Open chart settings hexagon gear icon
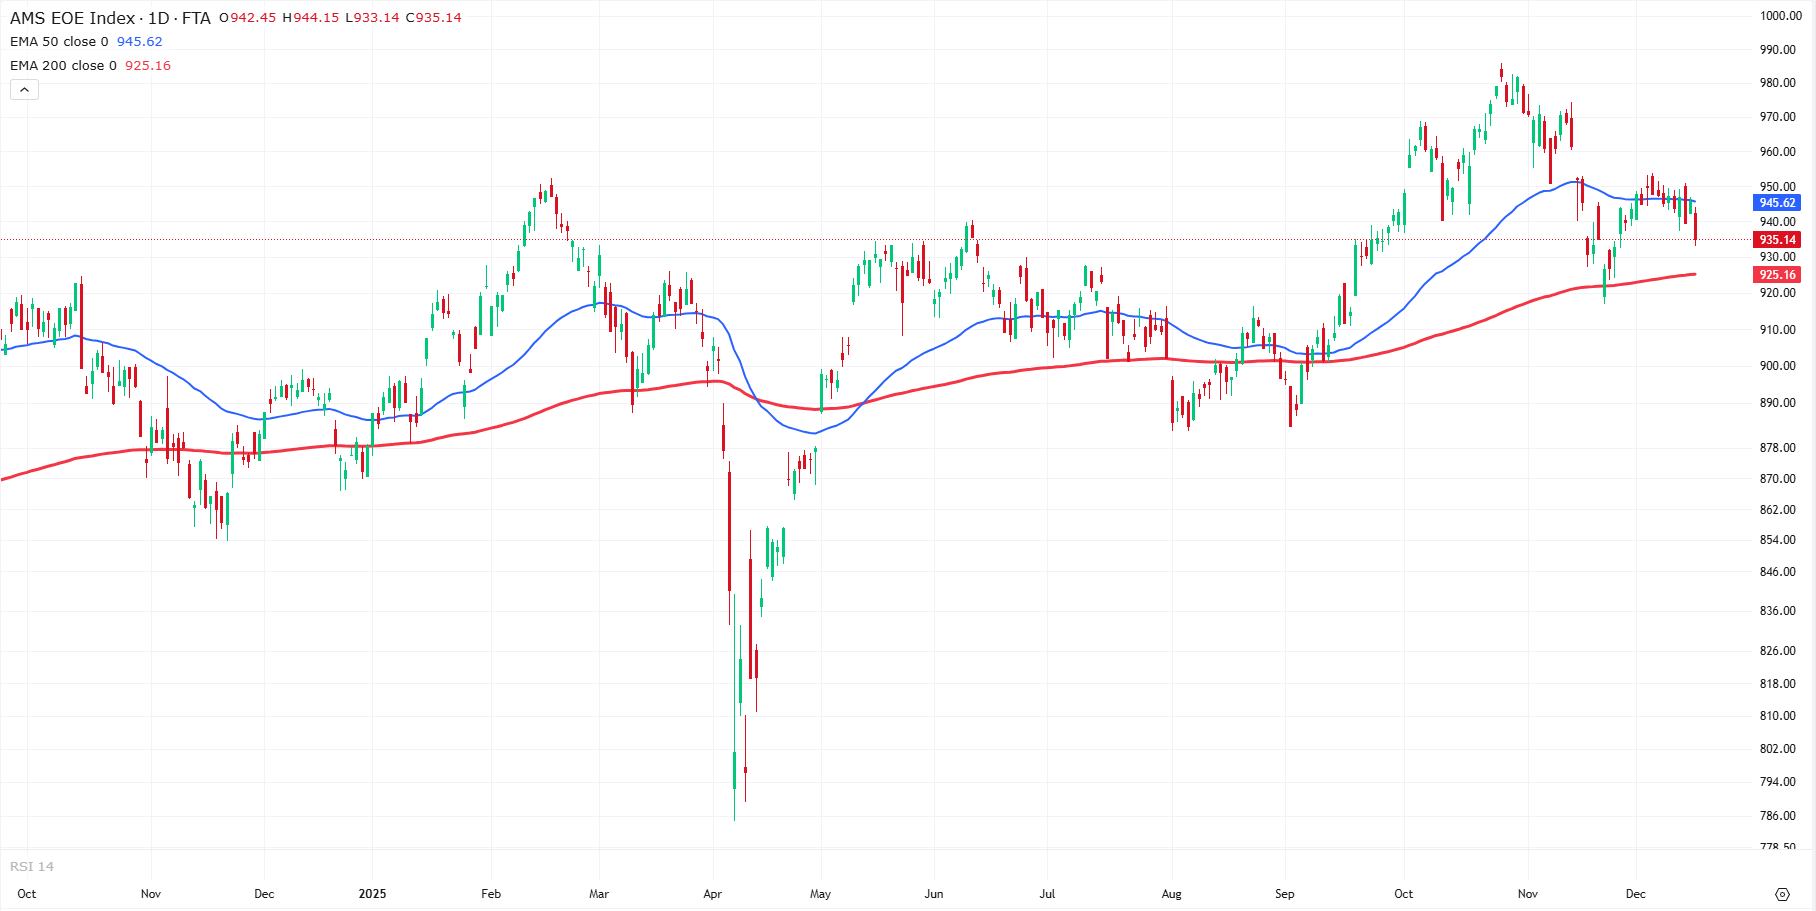The height and width of the screenshot is (911, 1816). point(1781,894)
